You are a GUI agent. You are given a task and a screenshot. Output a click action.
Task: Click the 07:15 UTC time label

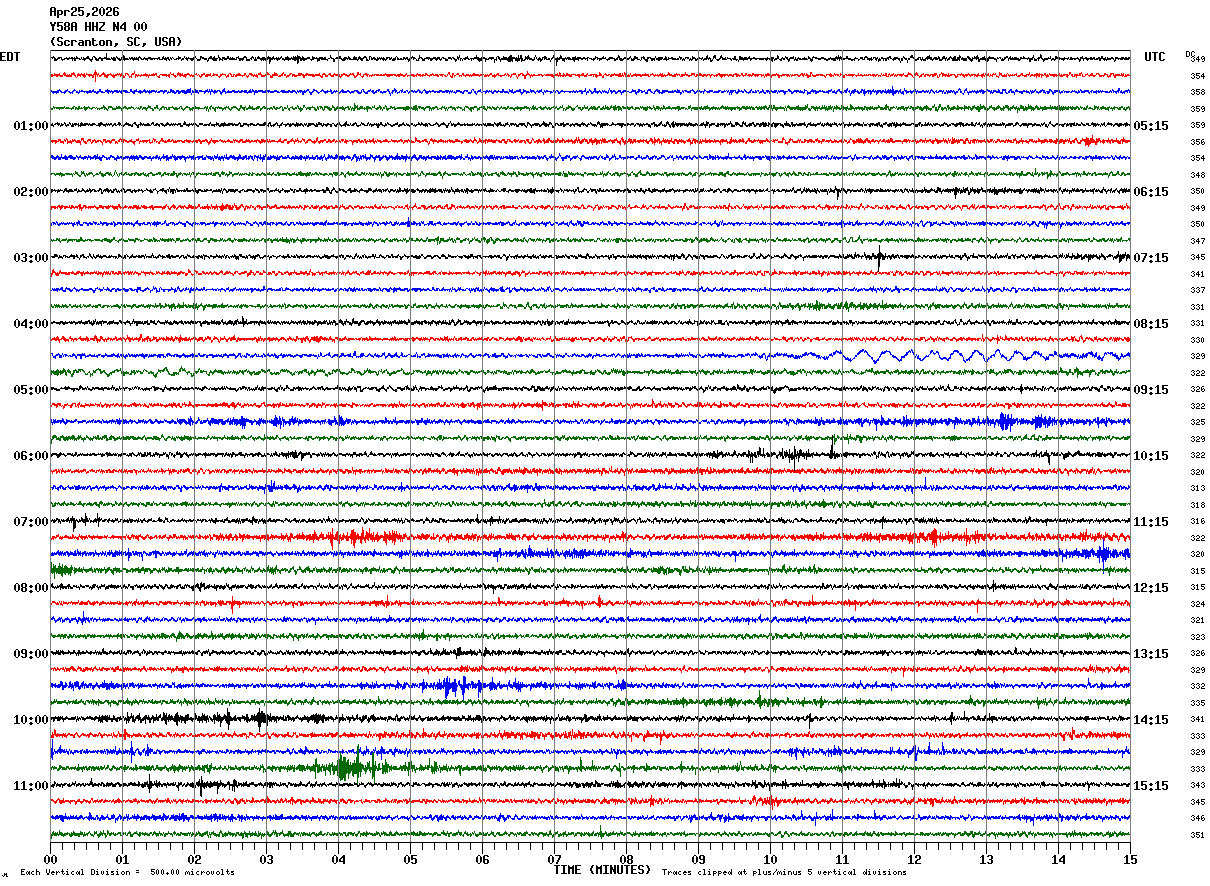tap(1151, 258)
